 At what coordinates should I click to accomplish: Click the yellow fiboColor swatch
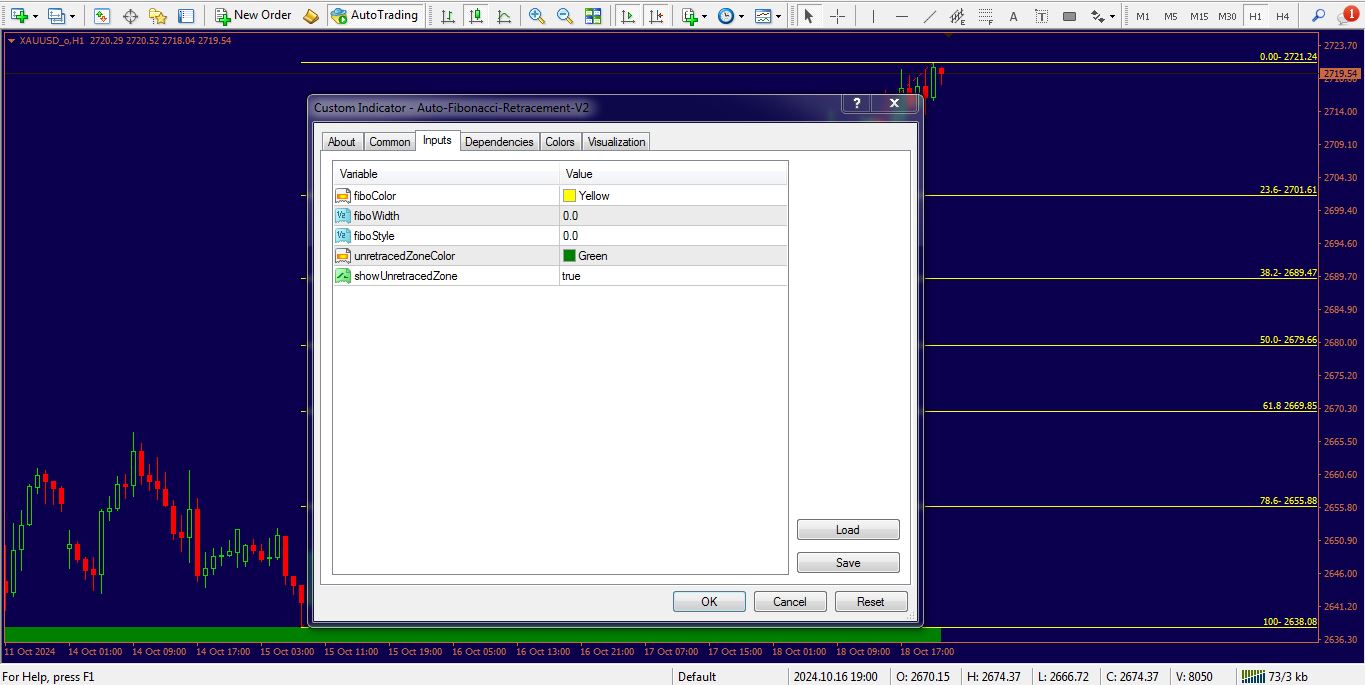(569, 196)
